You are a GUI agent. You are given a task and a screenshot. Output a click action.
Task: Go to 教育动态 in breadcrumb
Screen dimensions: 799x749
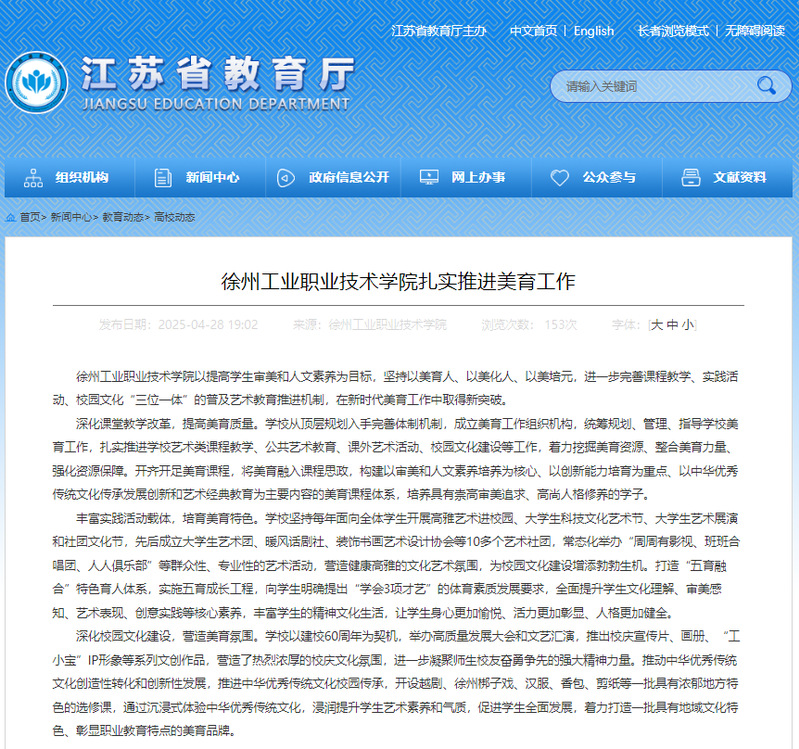(x=123, y=218)
